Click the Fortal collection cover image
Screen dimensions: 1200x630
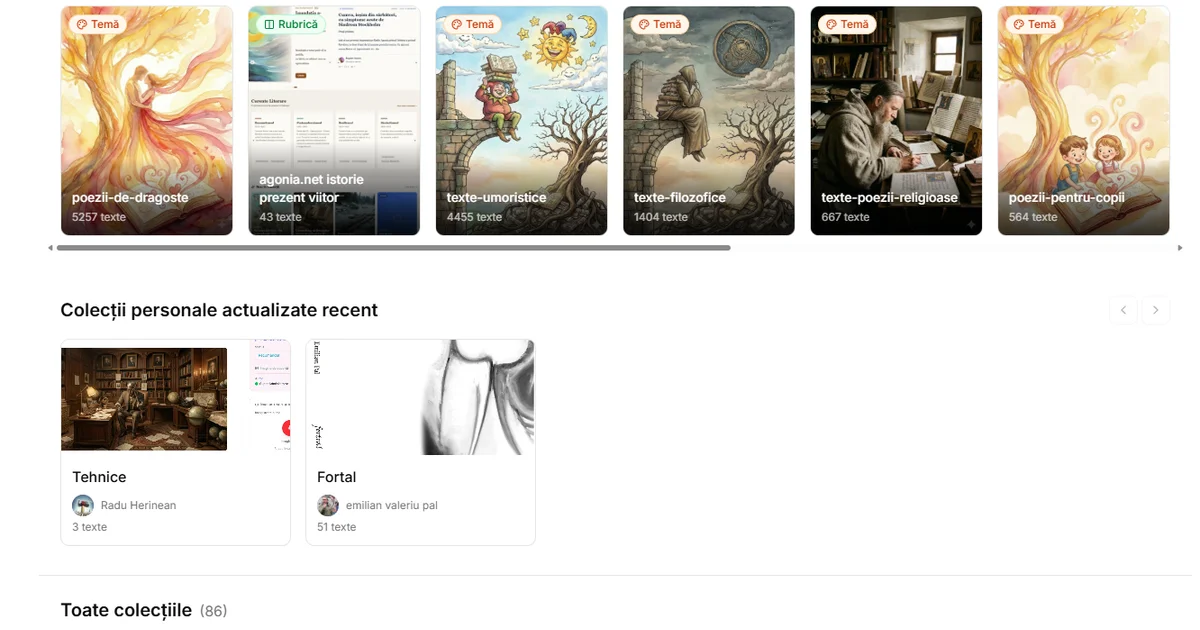click(420, 397)
